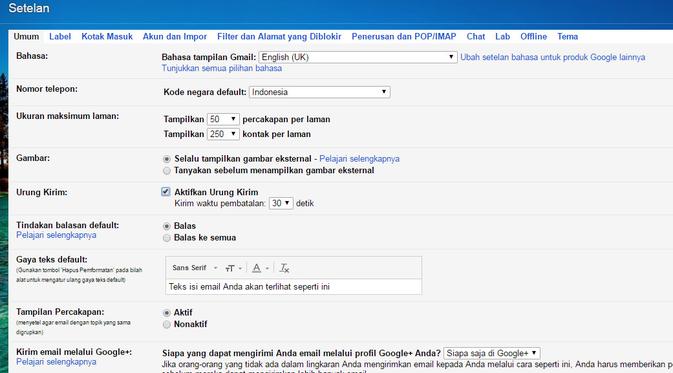Open the cancellation period seconds dropdown
673x373 pixels.
[281, 203]
